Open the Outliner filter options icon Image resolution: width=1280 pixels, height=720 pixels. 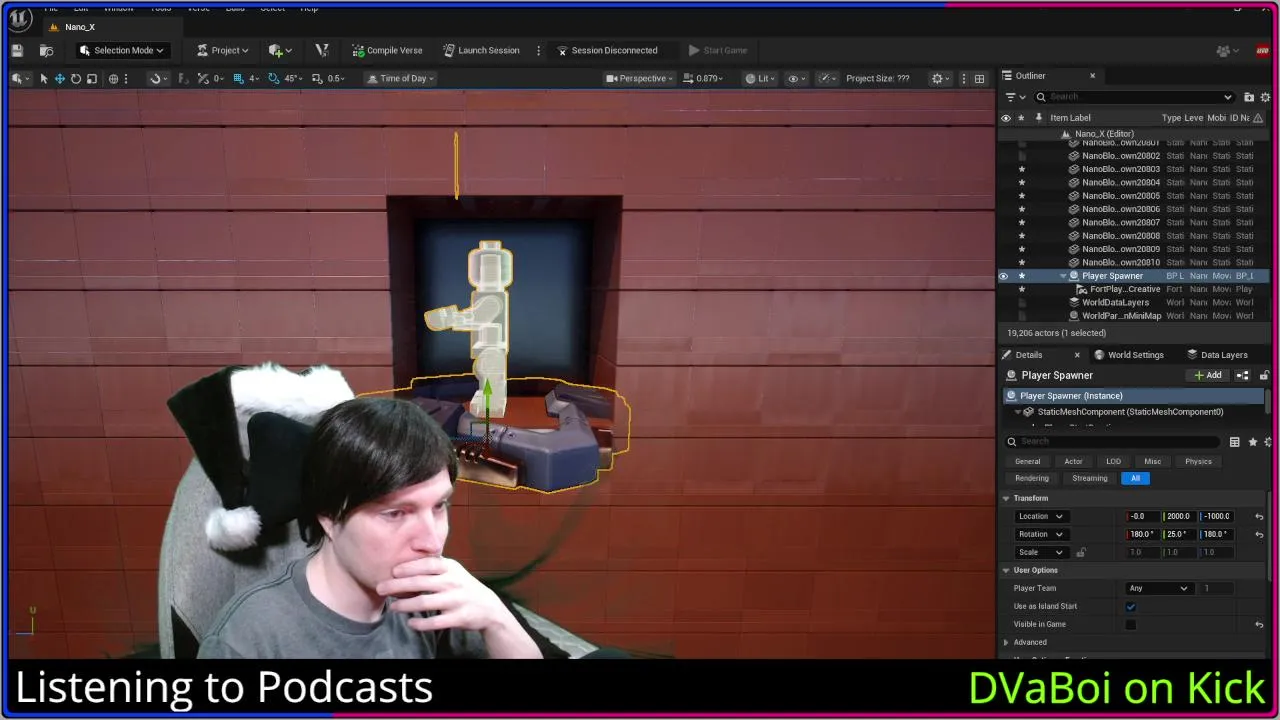1014,97
